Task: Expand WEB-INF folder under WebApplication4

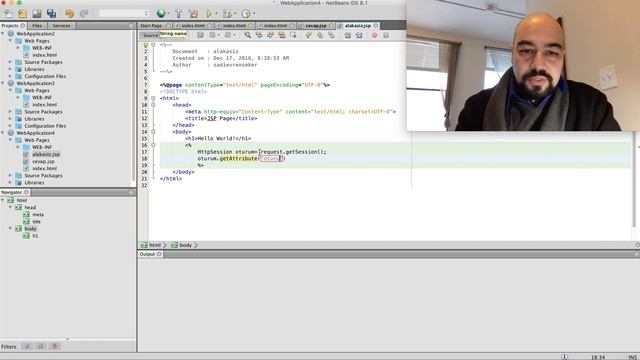Action: pyautogui.click(x=18, y=147)
